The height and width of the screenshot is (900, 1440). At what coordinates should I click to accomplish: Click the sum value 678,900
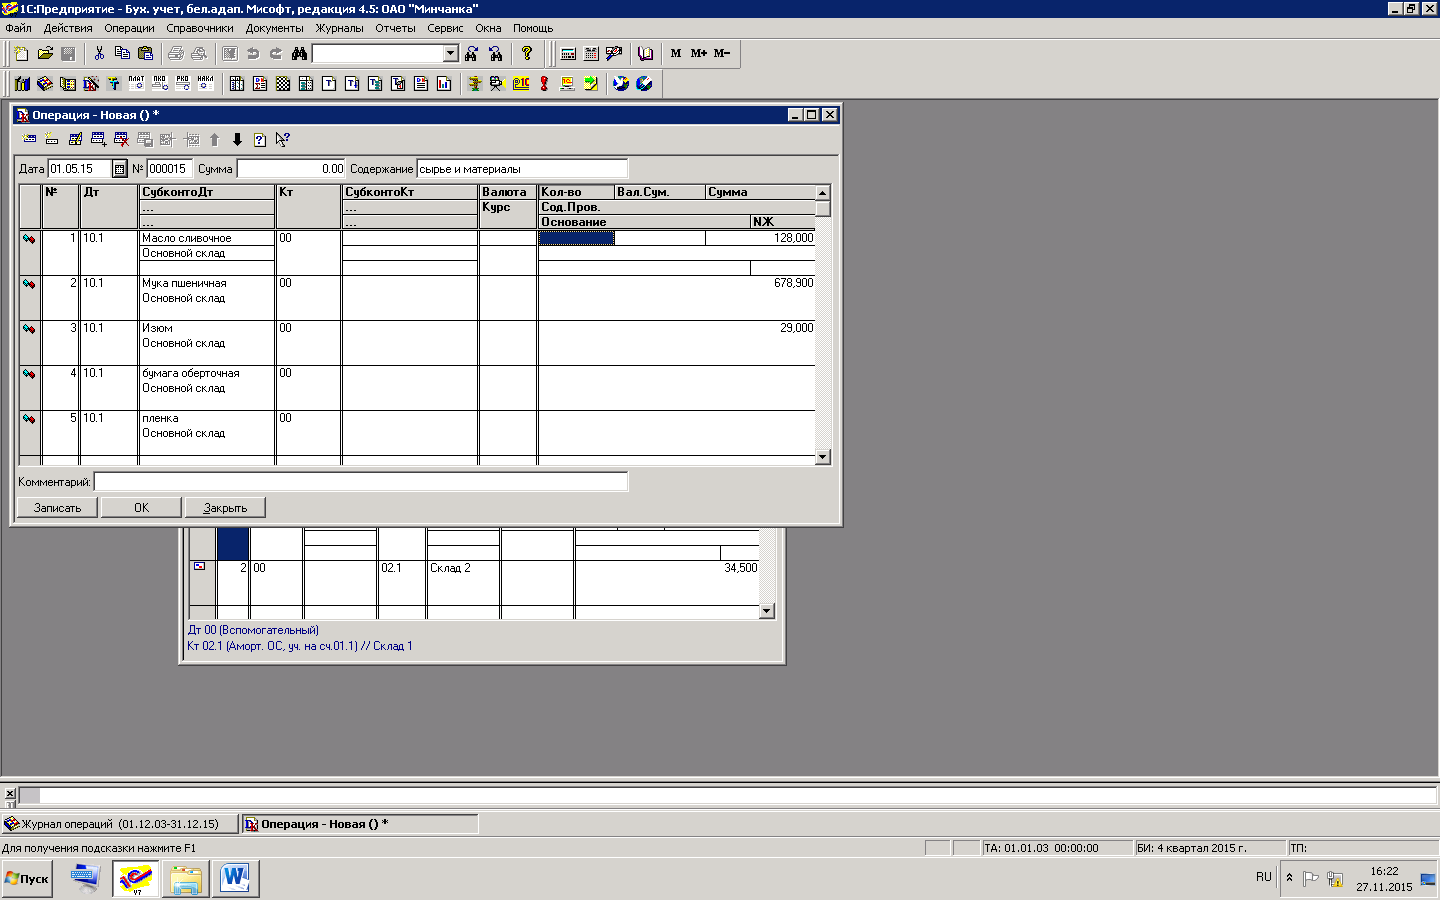(793, 283)
